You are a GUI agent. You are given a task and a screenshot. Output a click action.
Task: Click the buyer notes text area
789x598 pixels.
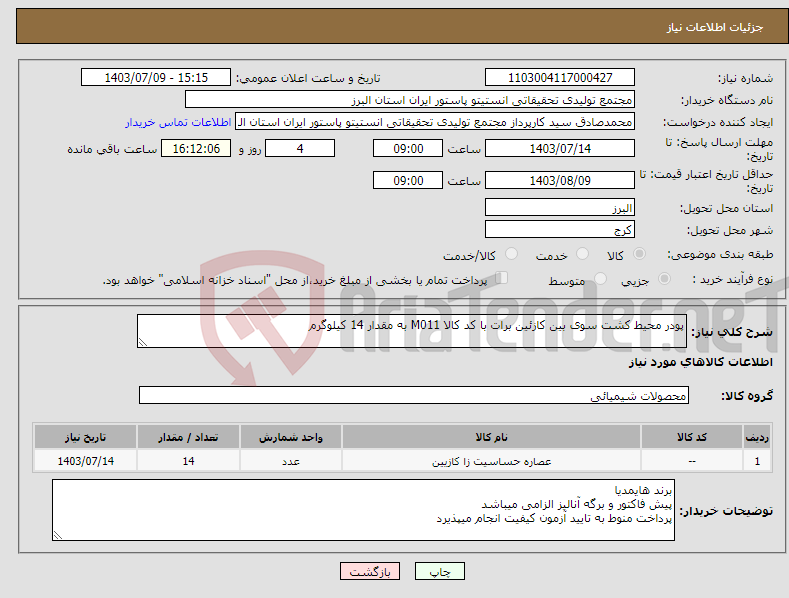tap(363, 510)
